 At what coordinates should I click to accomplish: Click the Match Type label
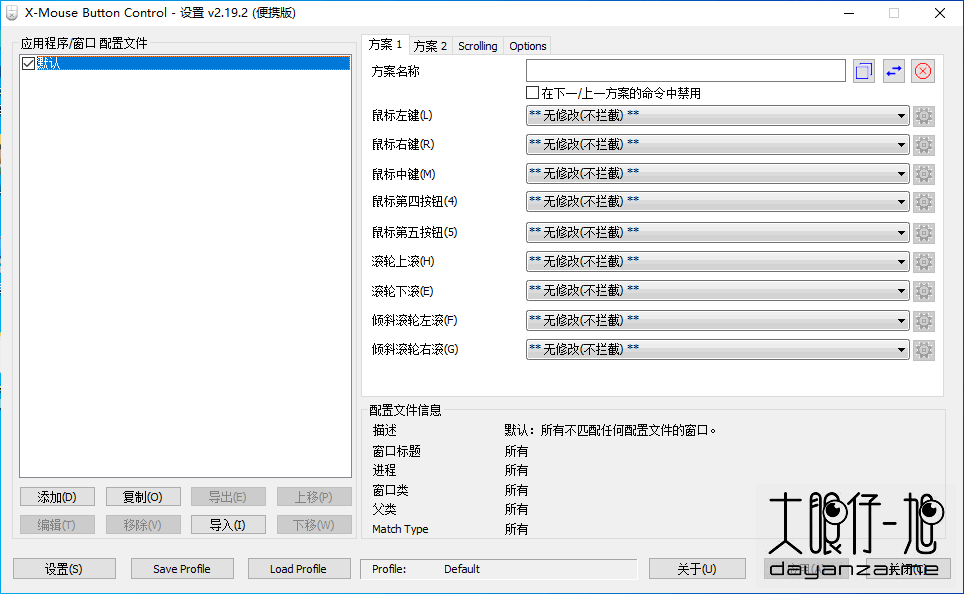pos(400,529)
